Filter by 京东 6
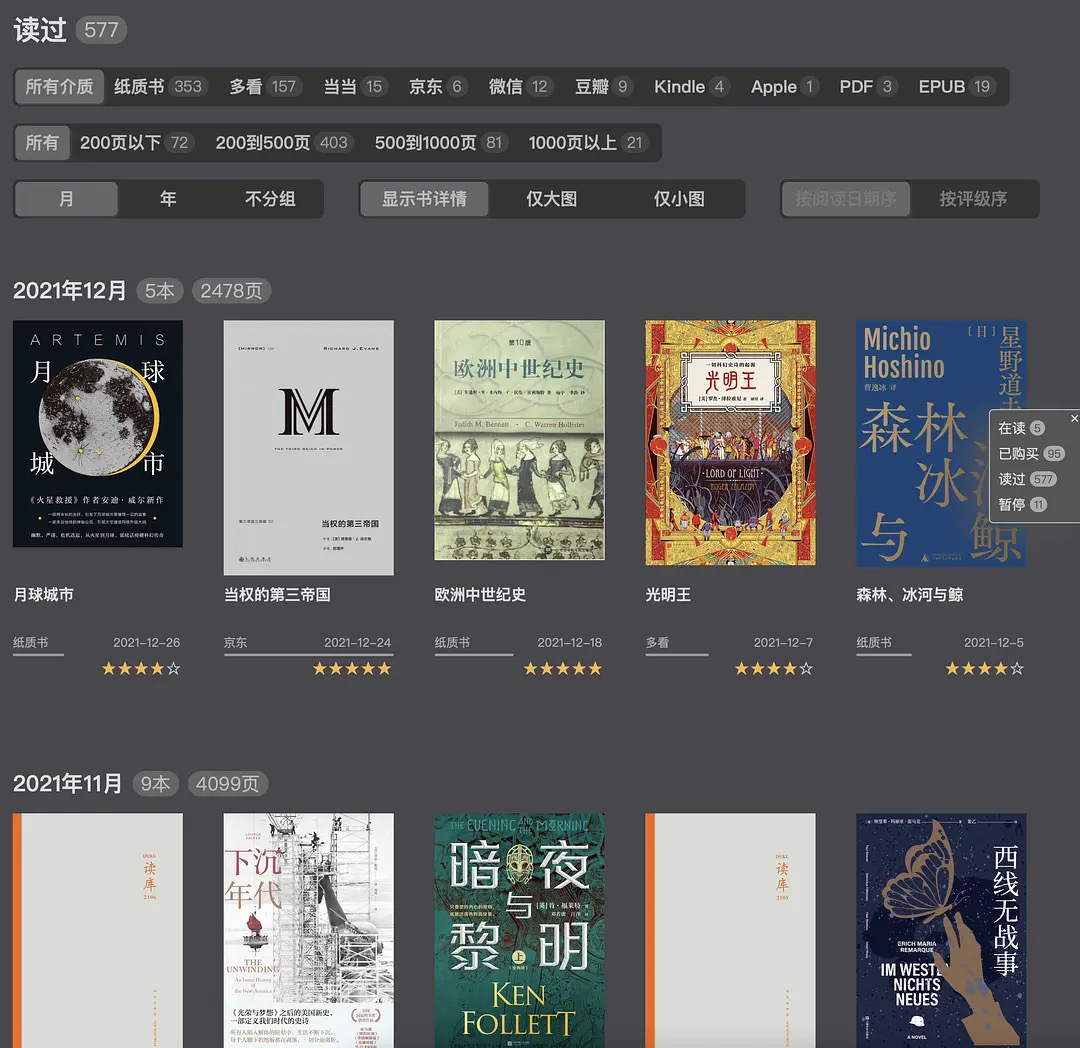 (438, 87)
